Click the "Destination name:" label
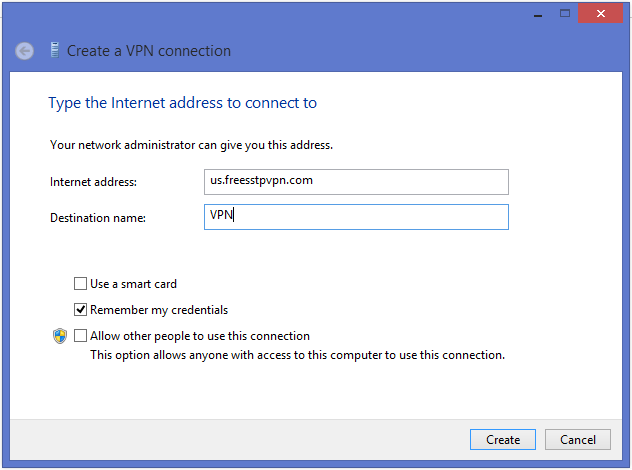This screenshot has width=632, height=470. (x=98, y=217)
